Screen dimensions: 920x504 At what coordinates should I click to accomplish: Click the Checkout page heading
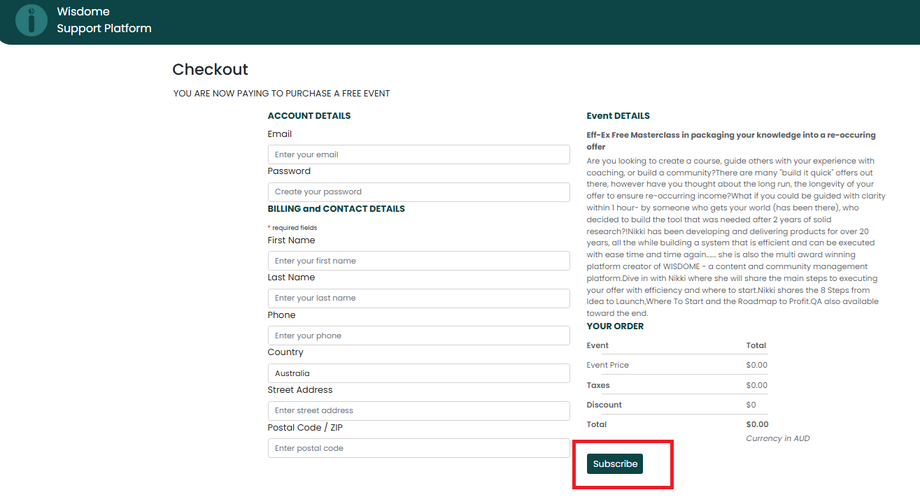pos(210,69)
